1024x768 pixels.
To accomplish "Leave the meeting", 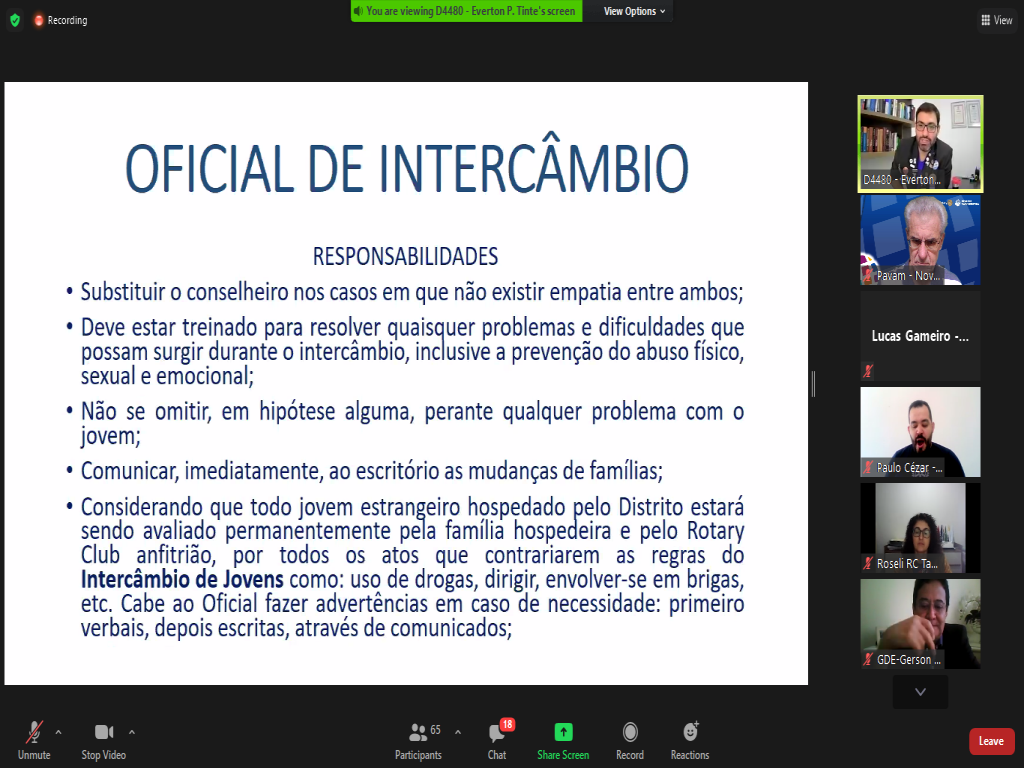I will pos(991,741).
